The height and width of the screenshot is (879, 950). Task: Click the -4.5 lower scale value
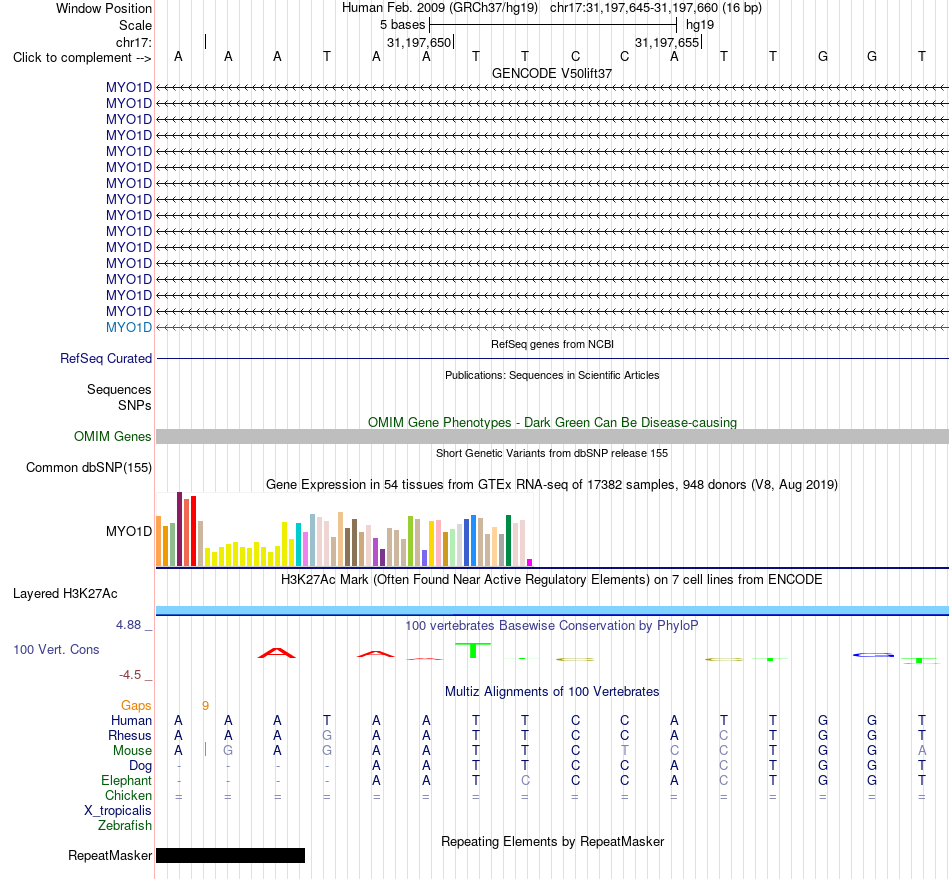point(130,675)
